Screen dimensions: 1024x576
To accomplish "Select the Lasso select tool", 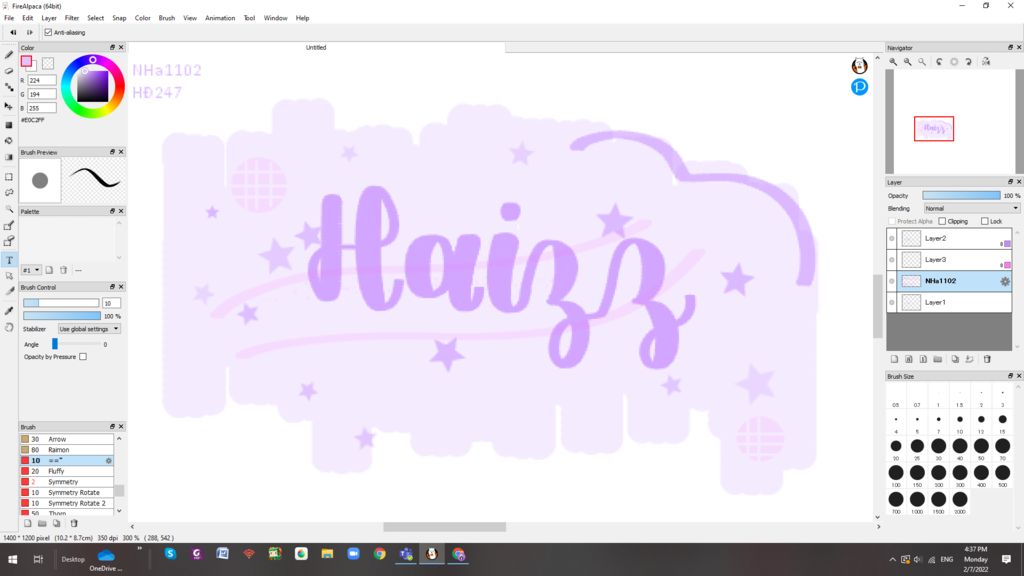I will coord(9,193).
